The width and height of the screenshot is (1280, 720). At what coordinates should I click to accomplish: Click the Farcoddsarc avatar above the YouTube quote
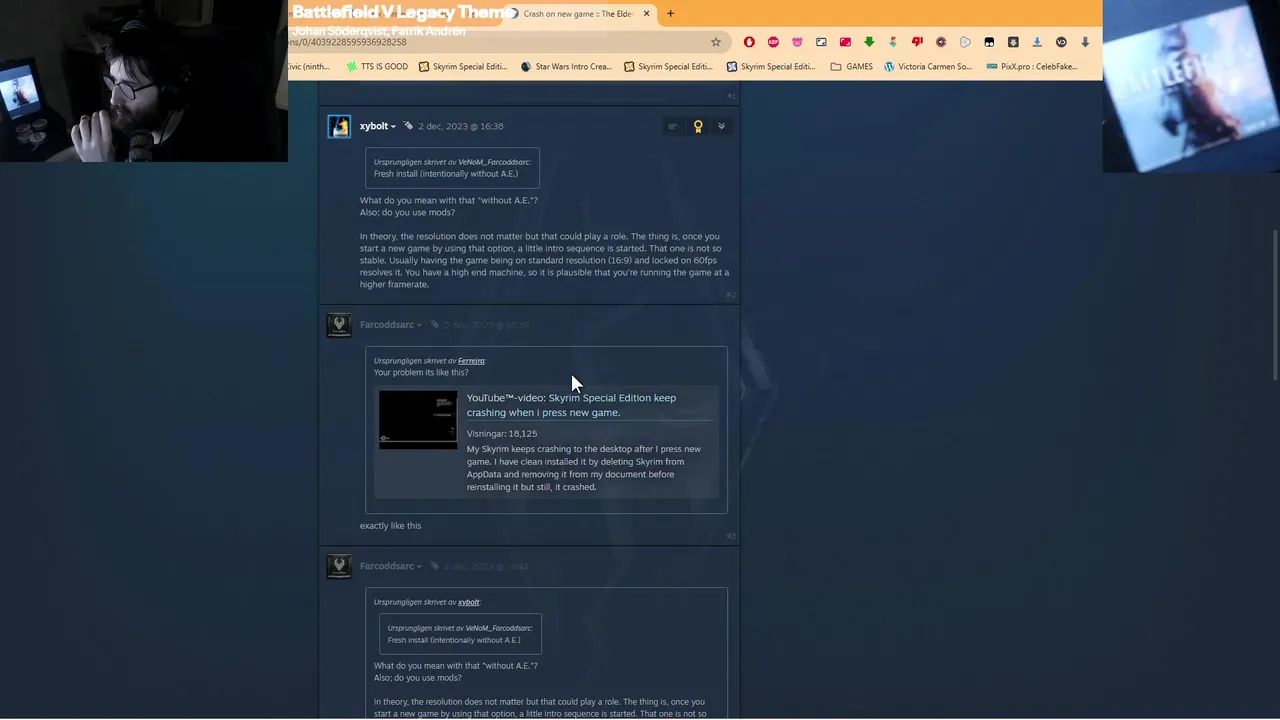[339, 325]
